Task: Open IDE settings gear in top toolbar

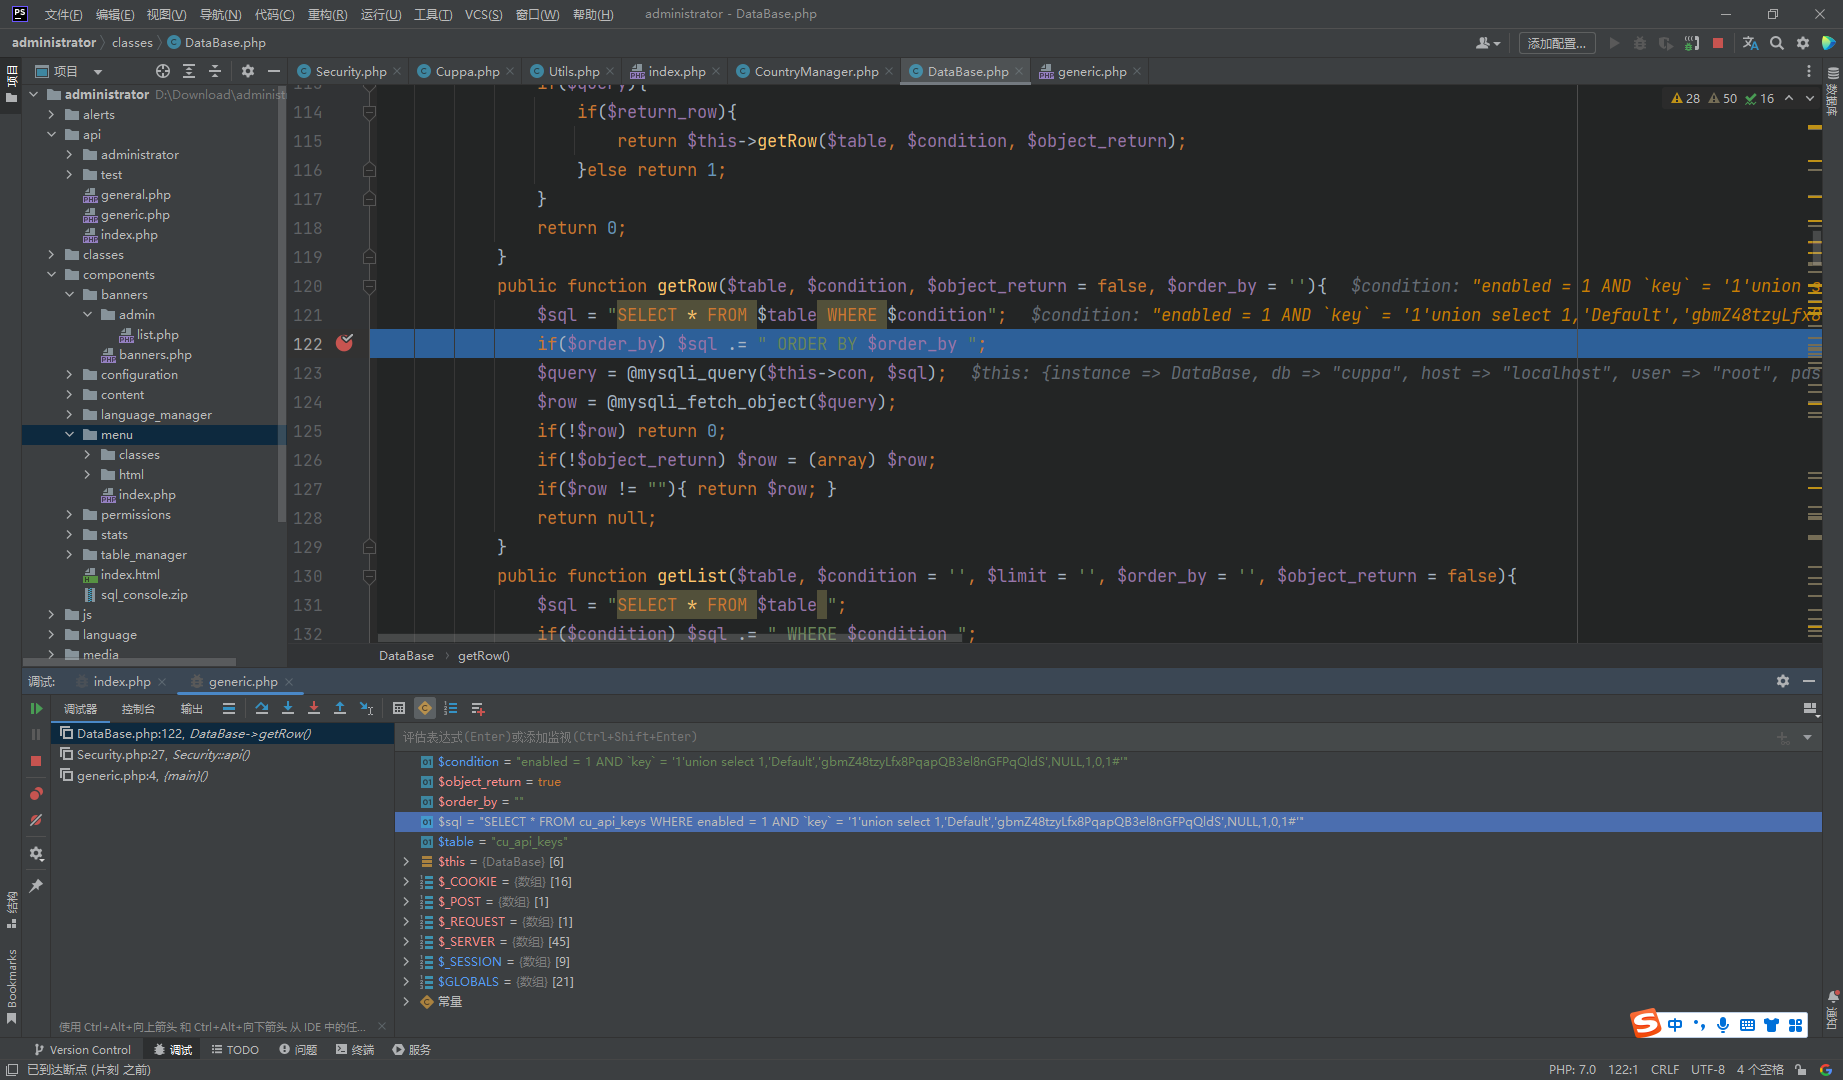Action: click(1803, 43)
